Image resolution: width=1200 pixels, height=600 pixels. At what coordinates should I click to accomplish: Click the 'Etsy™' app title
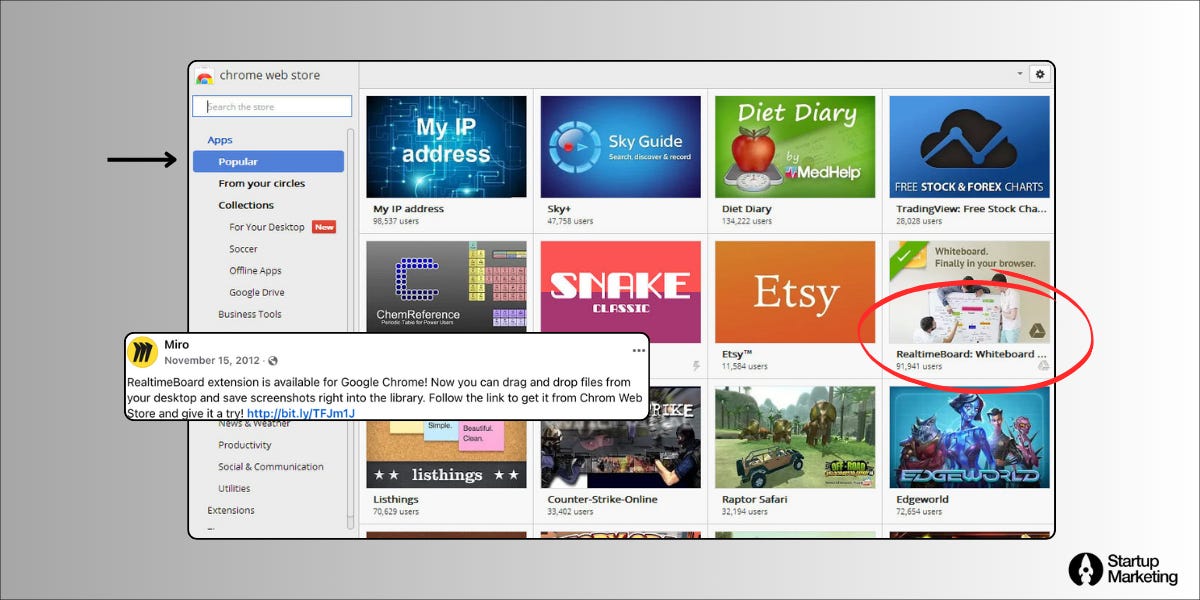click(737, 354)
